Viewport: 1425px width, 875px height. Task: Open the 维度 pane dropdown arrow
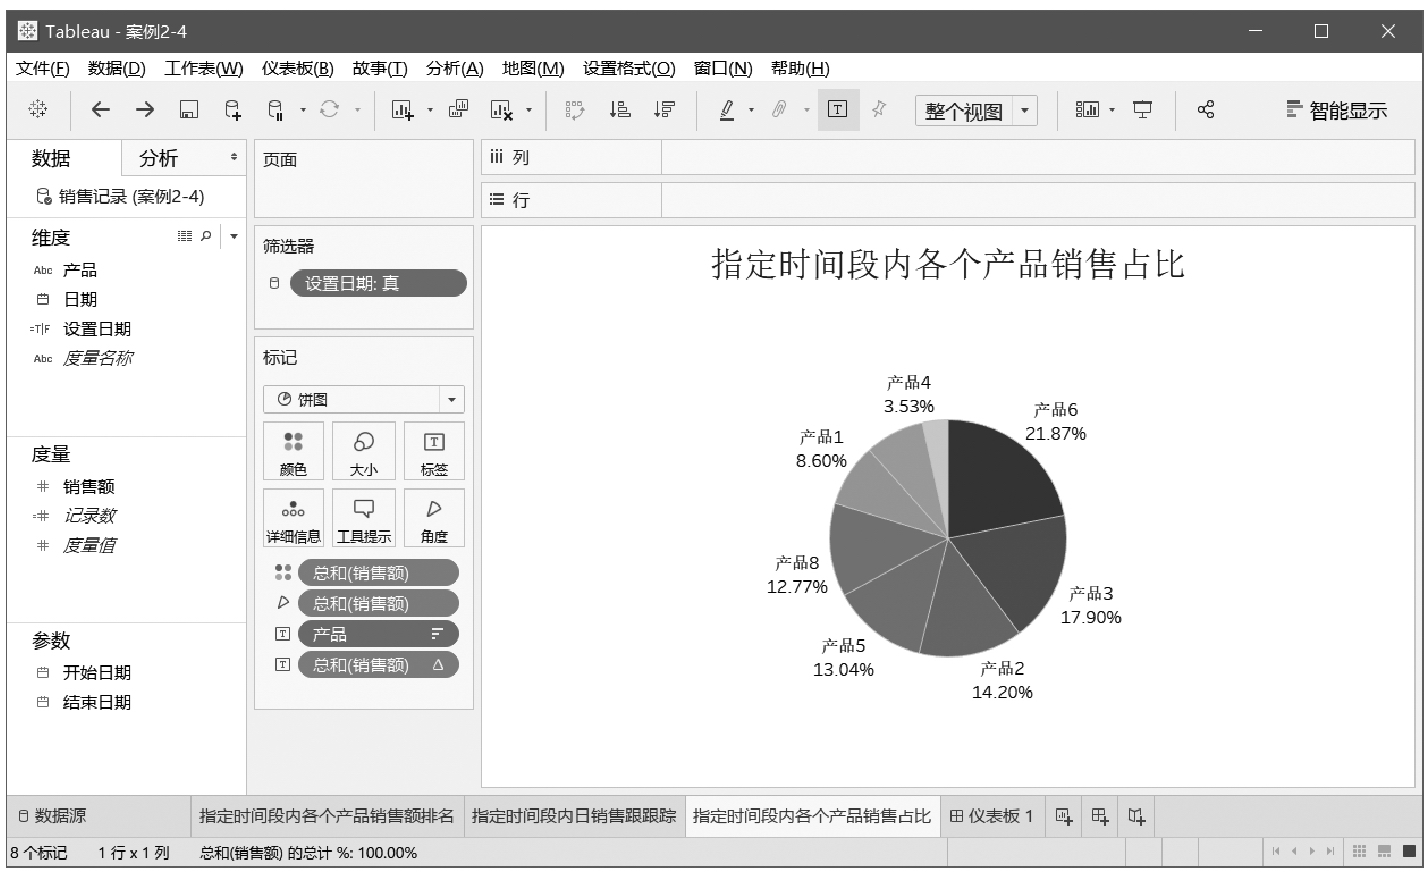(234, 237)
